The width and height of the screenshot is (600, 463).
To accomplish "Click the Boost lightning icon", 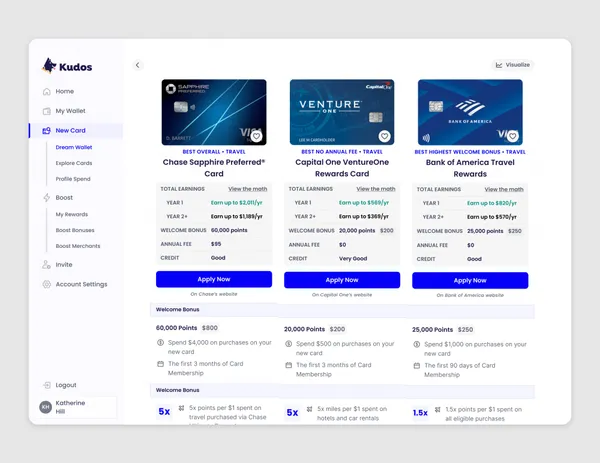I will (x=47, y=197).
